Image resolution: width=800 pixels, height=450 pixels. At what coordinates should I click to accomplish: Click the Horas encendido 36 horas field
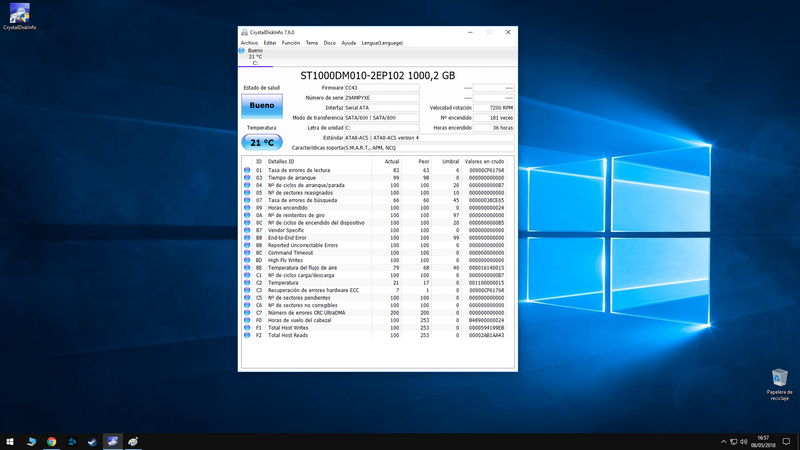tap(493, 128)
